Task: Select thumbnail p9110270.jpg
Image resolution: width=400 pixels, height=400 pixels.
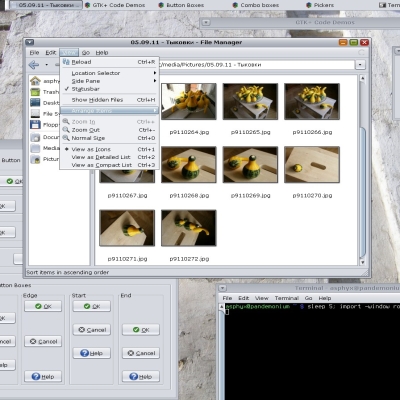Action: pos(312,165)
